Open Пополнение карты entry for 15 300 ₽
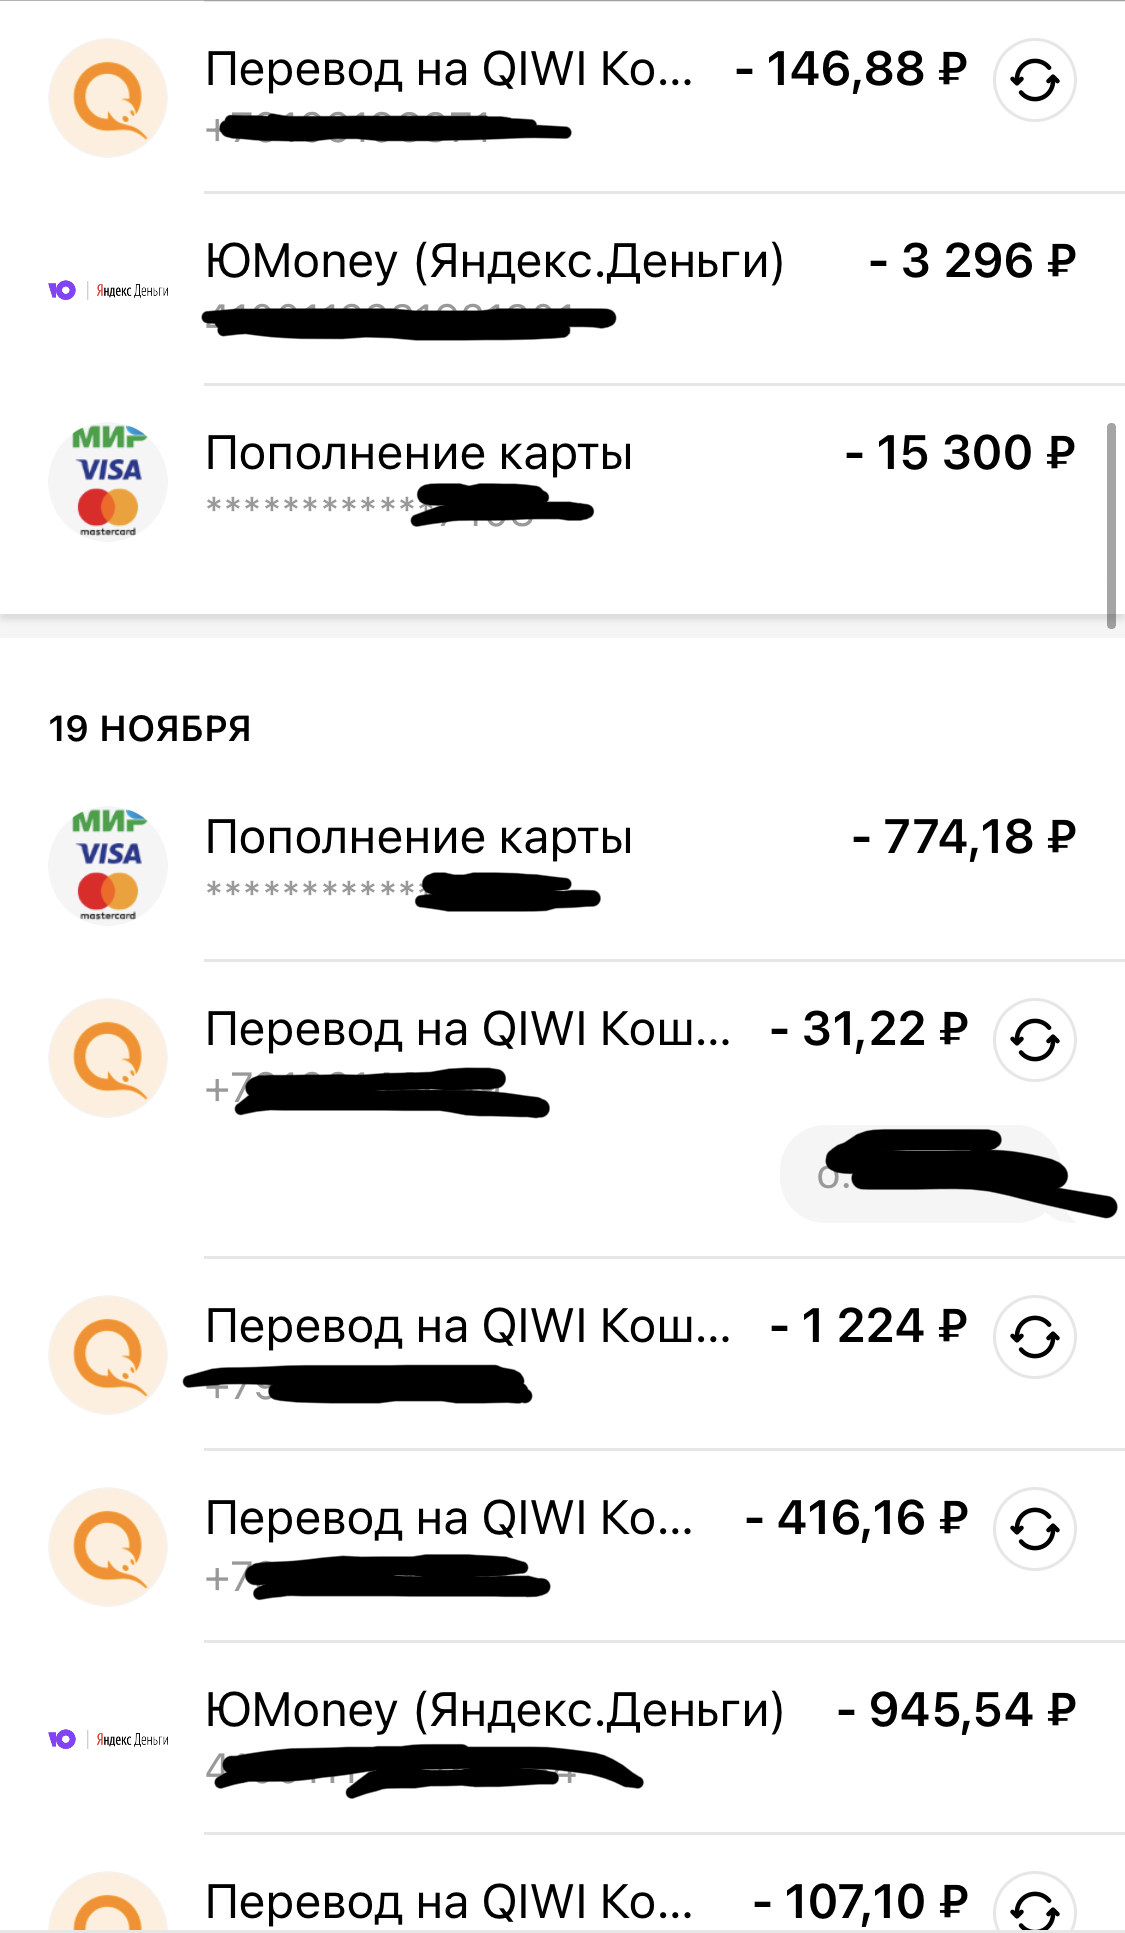This screenshot has height=1933, width=1125. point(419,454)
